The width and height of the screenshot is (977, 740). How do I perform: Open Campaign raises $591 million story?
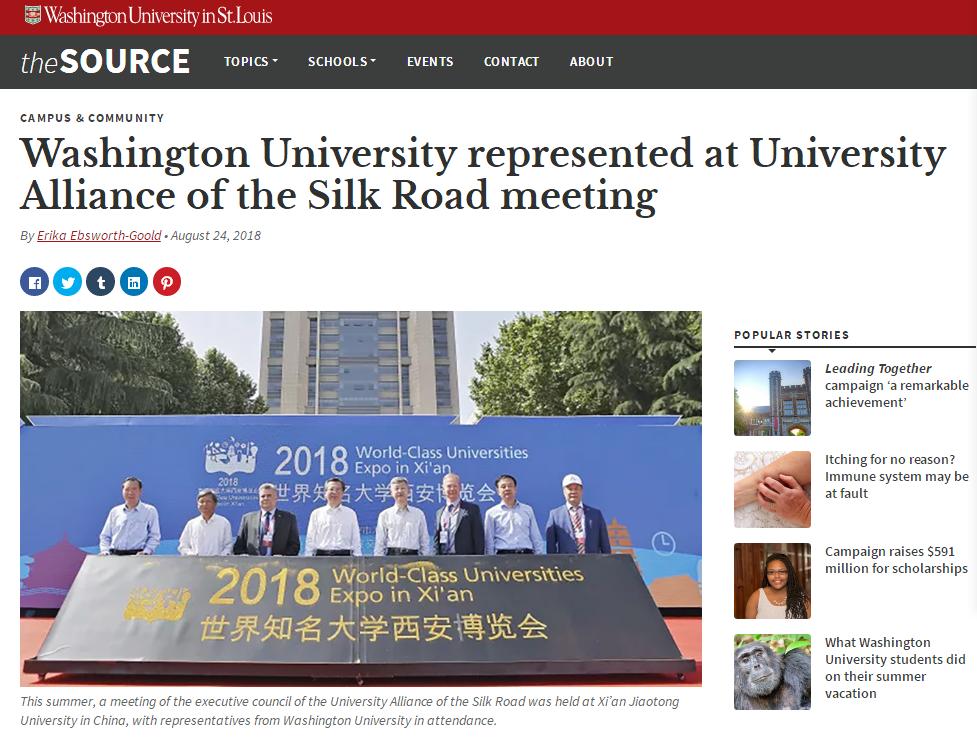pyautogui.click(x=897, y=560)
